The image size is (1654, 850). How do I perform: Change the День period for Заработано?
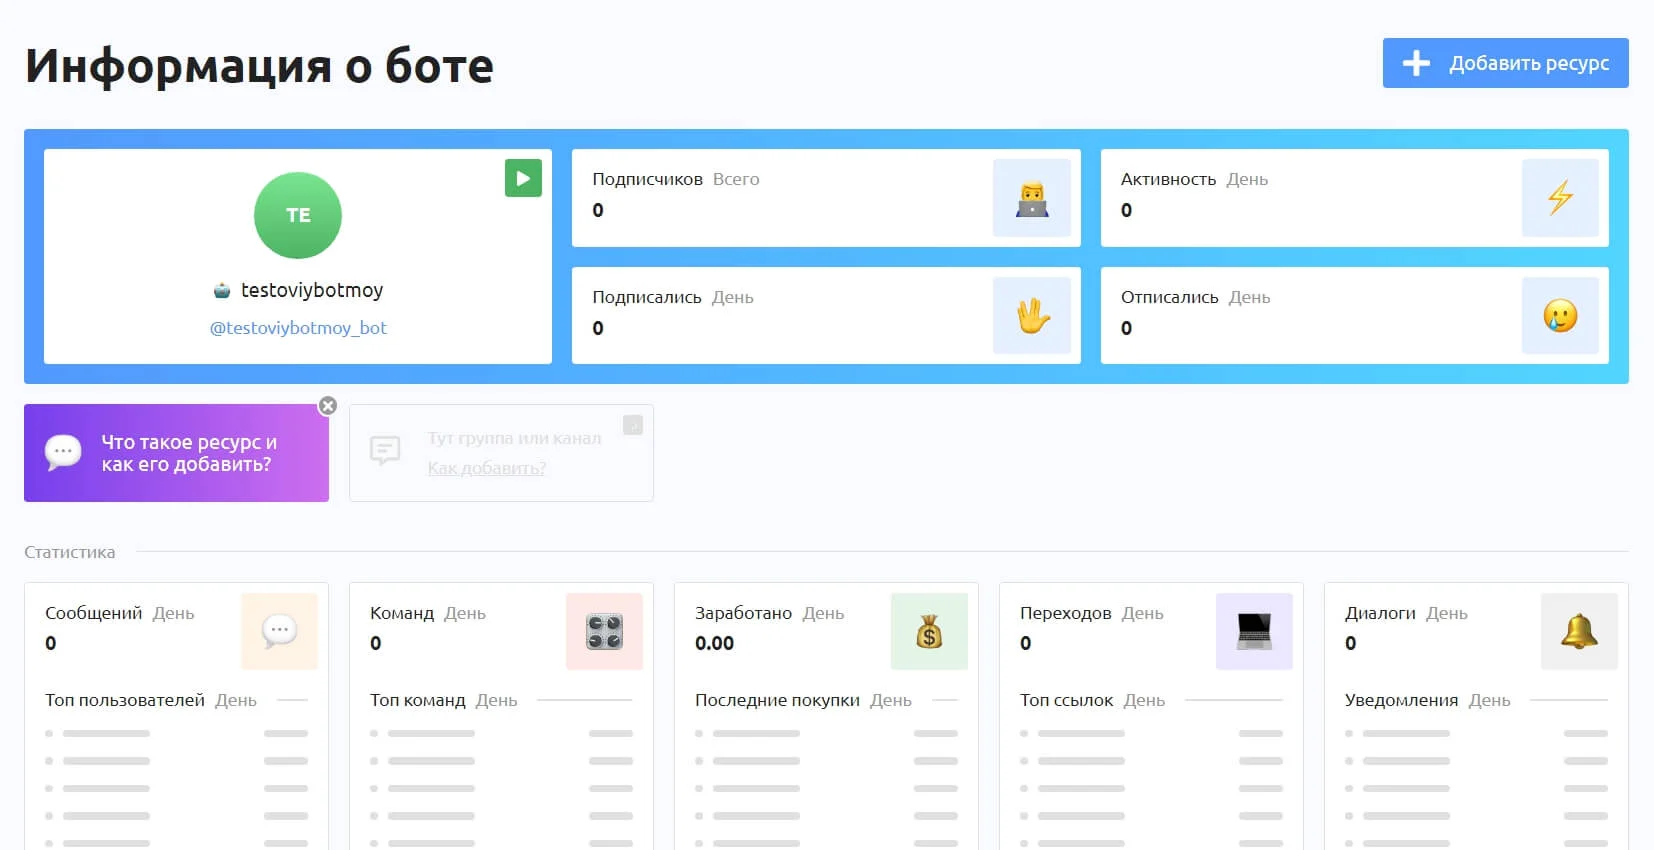(x=823, y=614)
